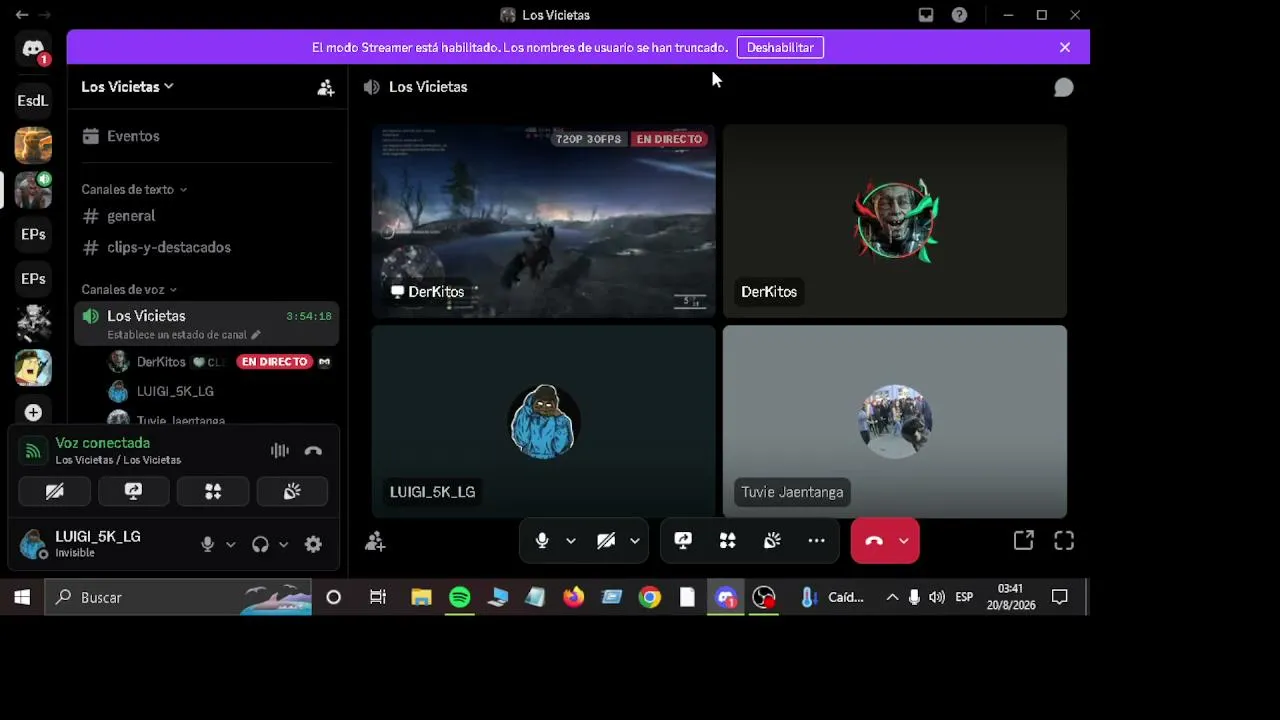
Task: Open microphone options arrow in call bar
Action: (x=571, y=541)
